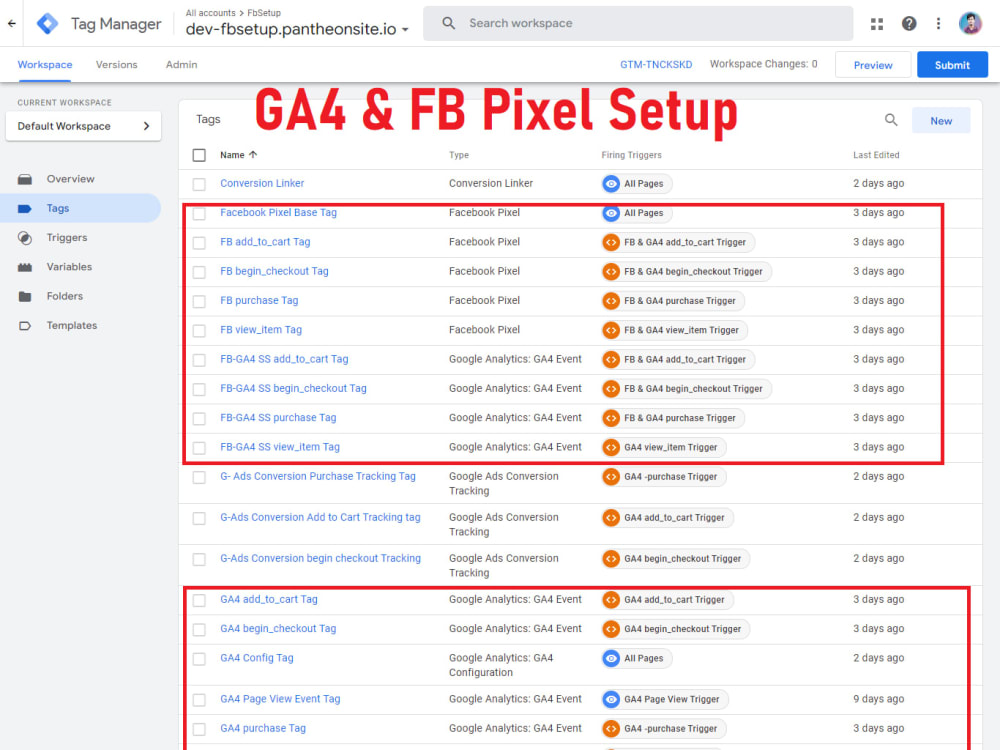Check the select-all checkbox in header
Viewport: 1000px width, 750px height.
click(x=199, y=155)
